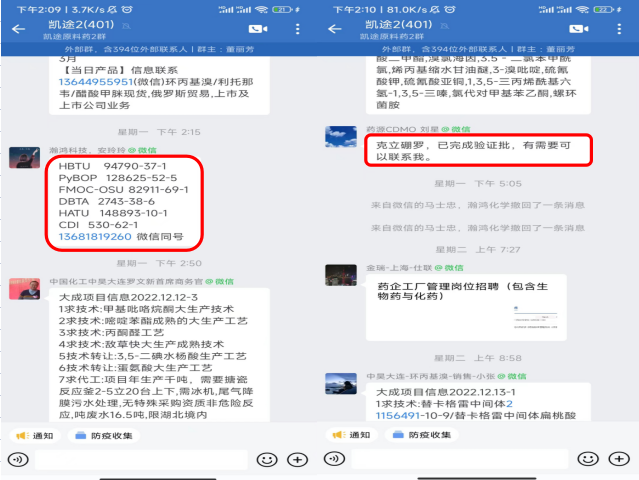
Task: Tap phone number 13644955951 link
Action: (x=96, y=82)
